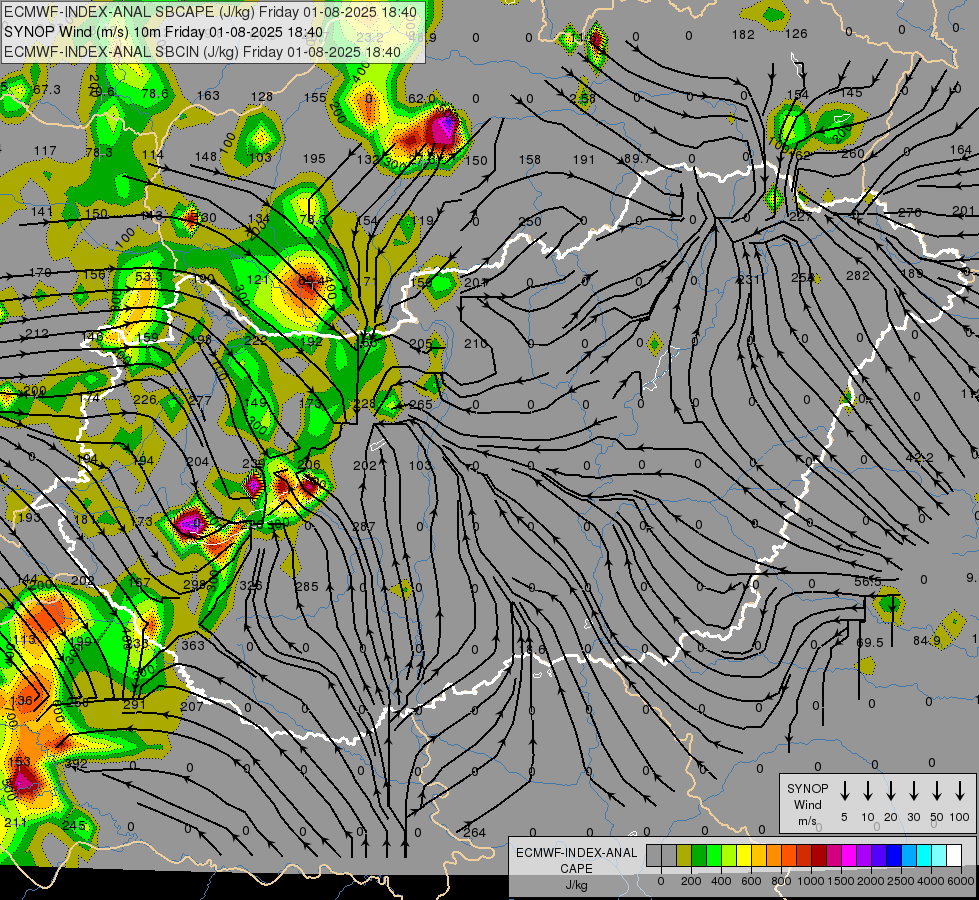Click the map value '89.7'
This screenshot has height=900, width=979.
pos(637,159)
